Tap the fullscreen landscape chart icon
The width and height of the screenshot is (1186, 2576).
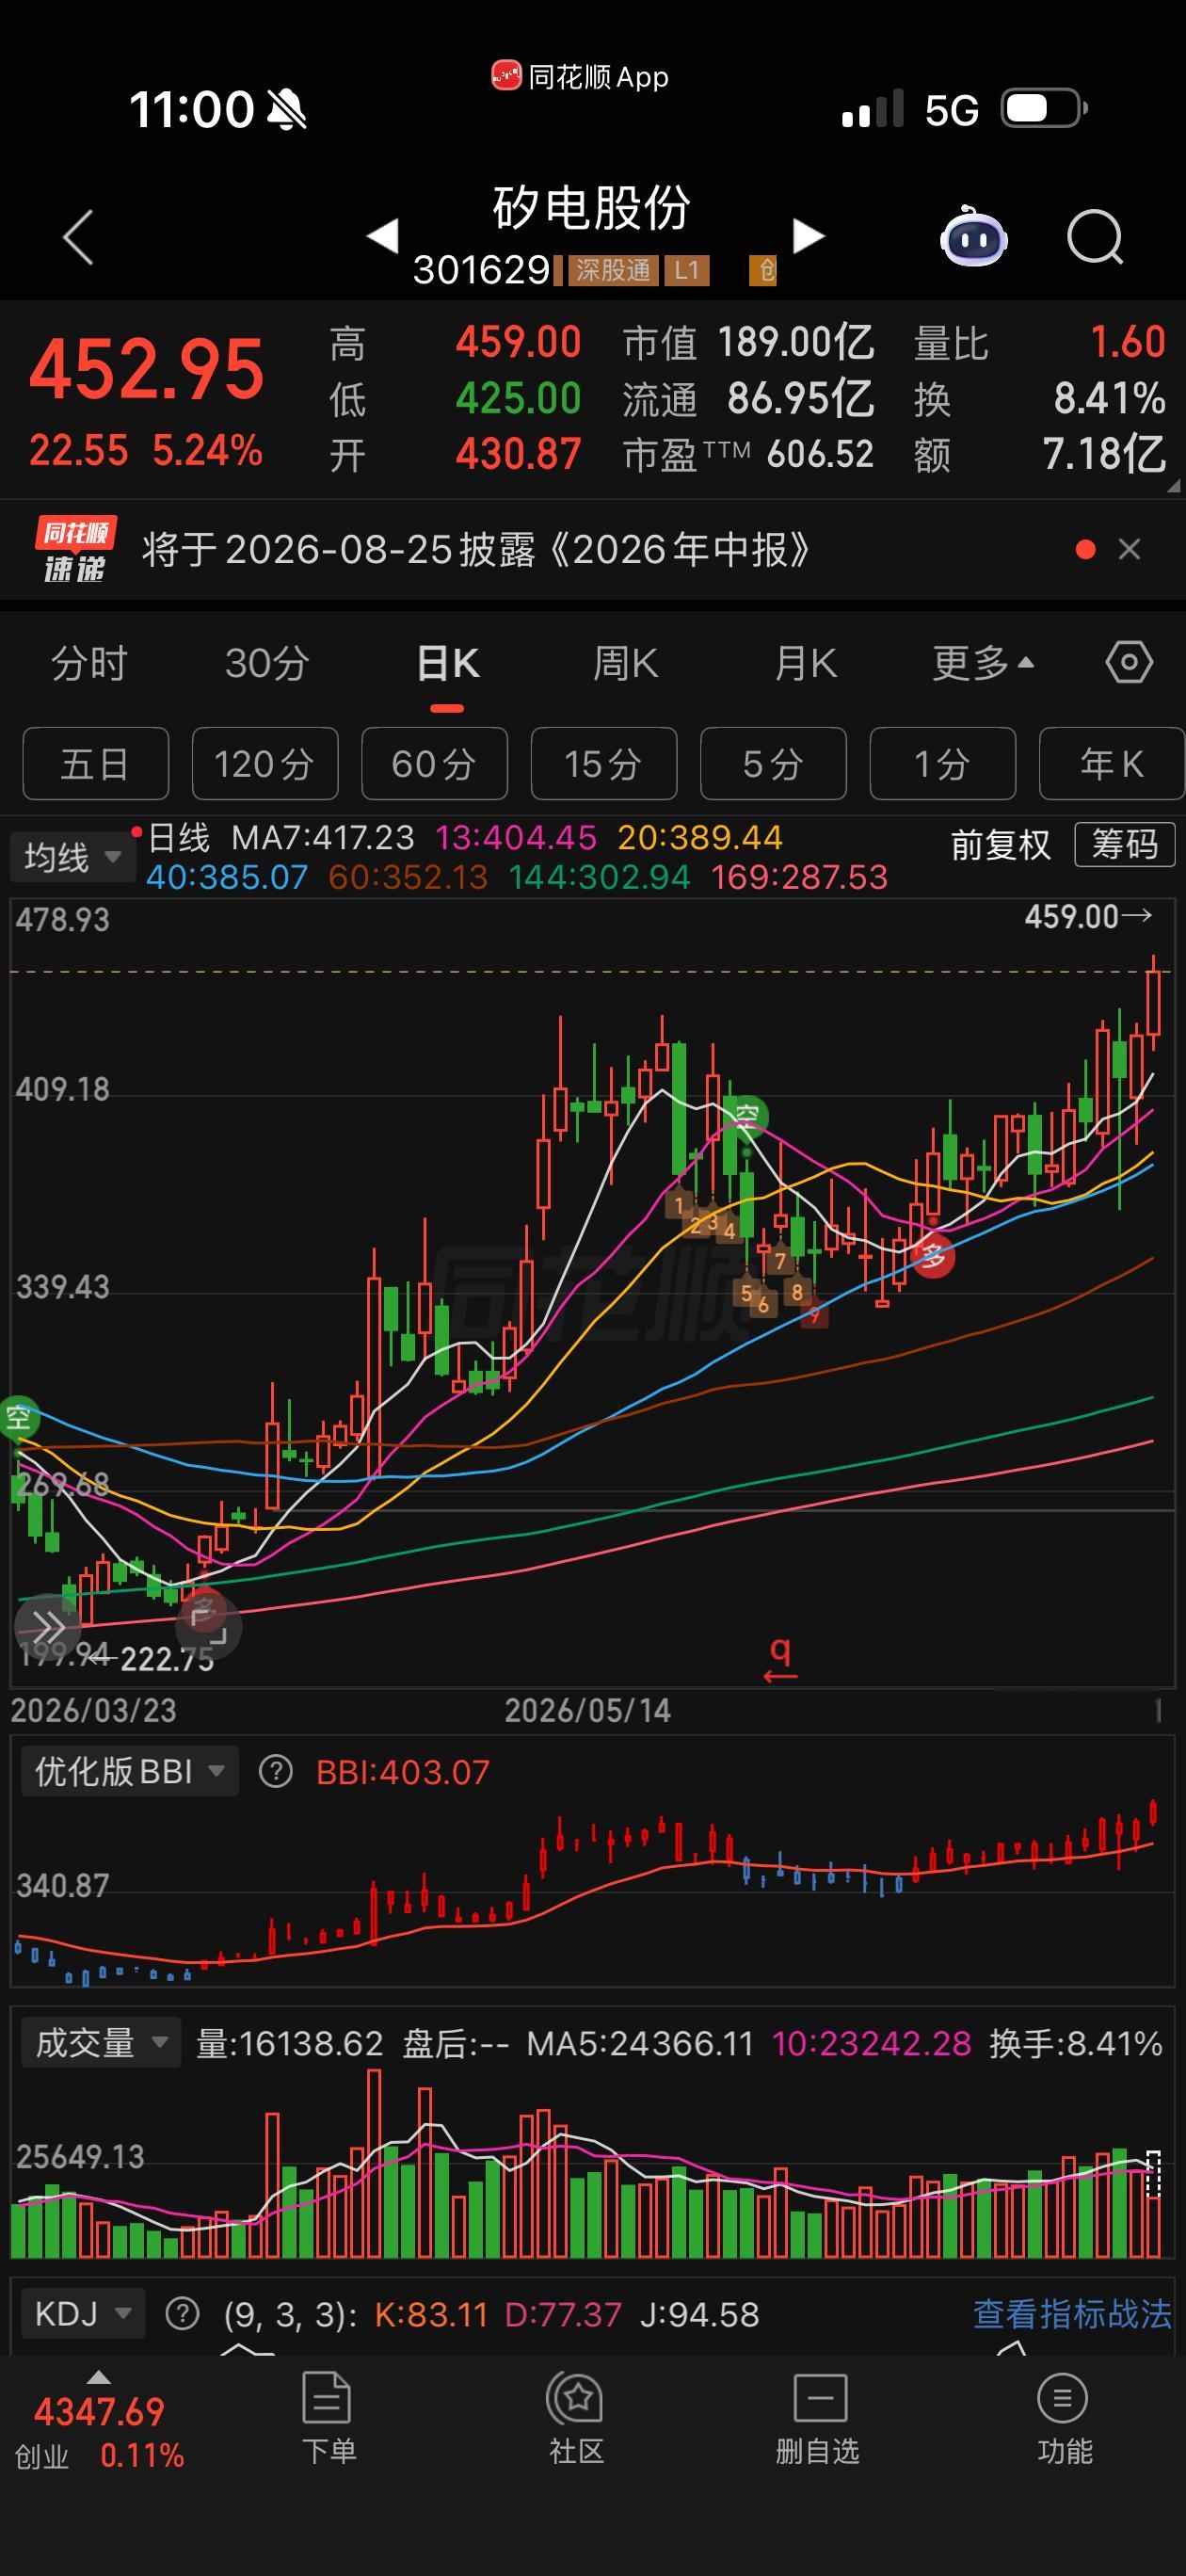[x=208, y=1627]
